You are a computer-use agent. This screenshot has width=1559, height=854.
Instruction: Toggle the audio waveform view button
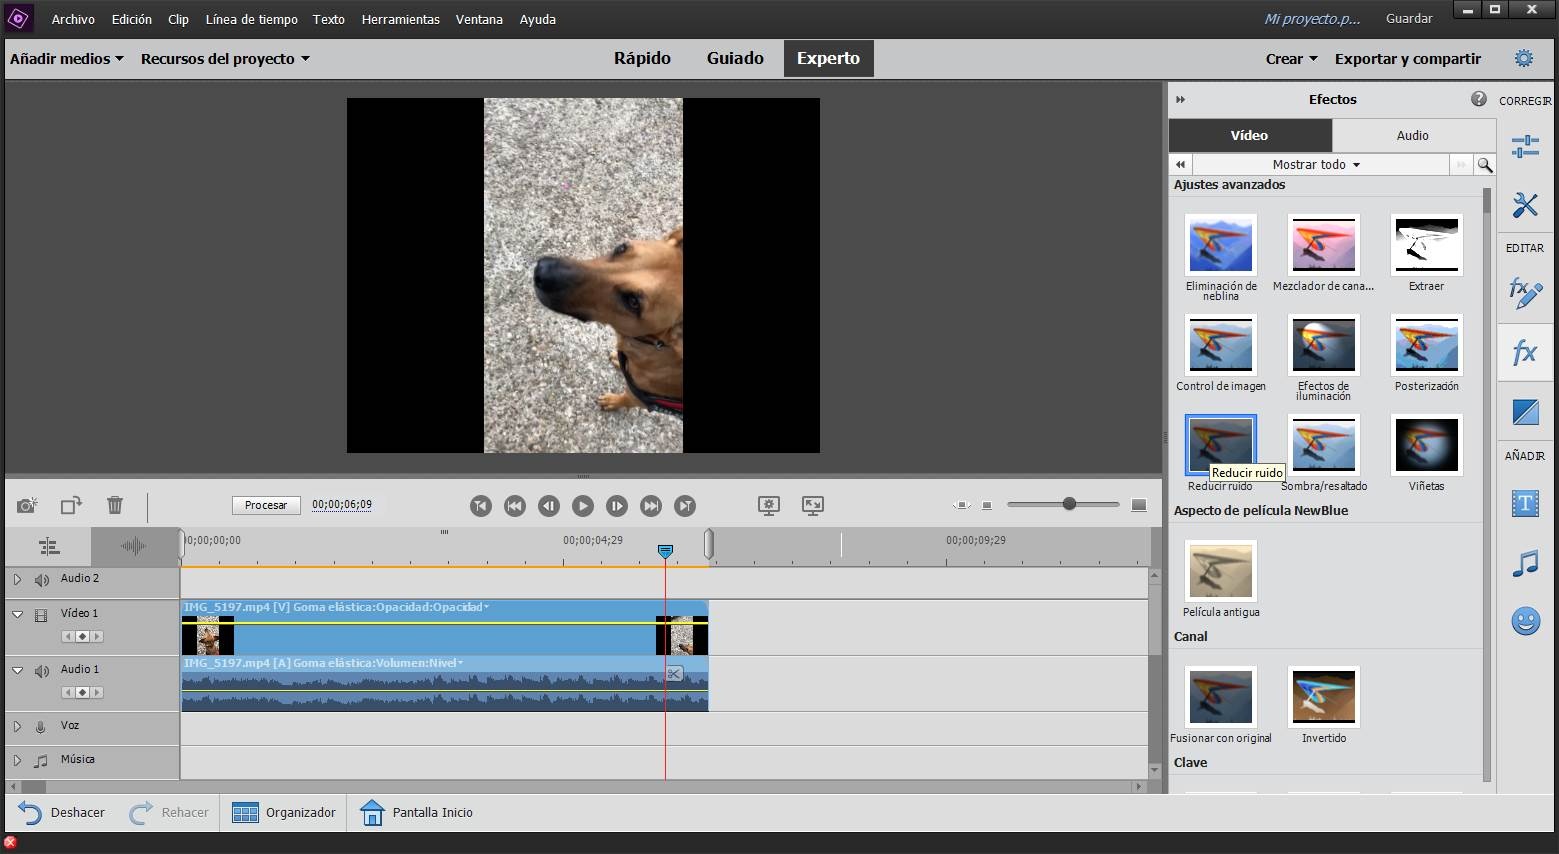pos(133,546)
